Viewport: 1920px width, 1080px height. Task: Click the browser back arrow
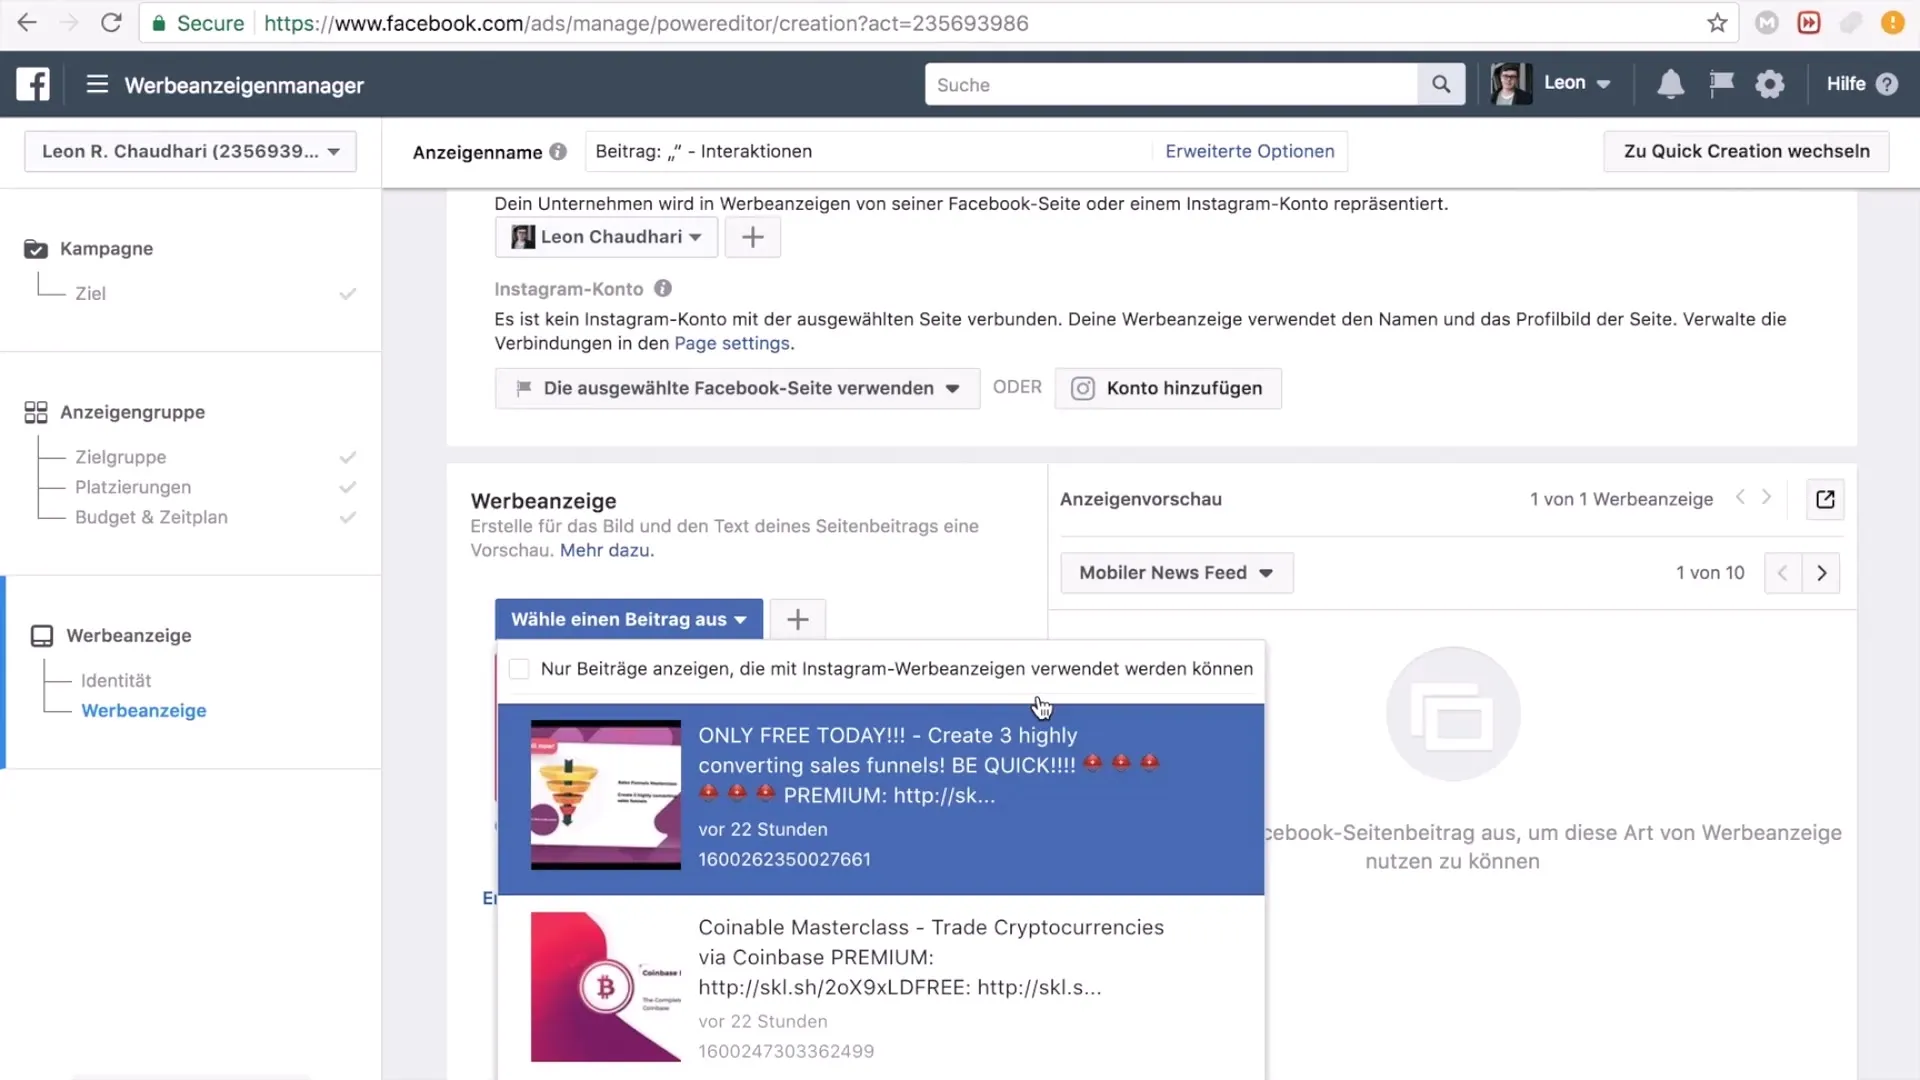click(27, 23)
